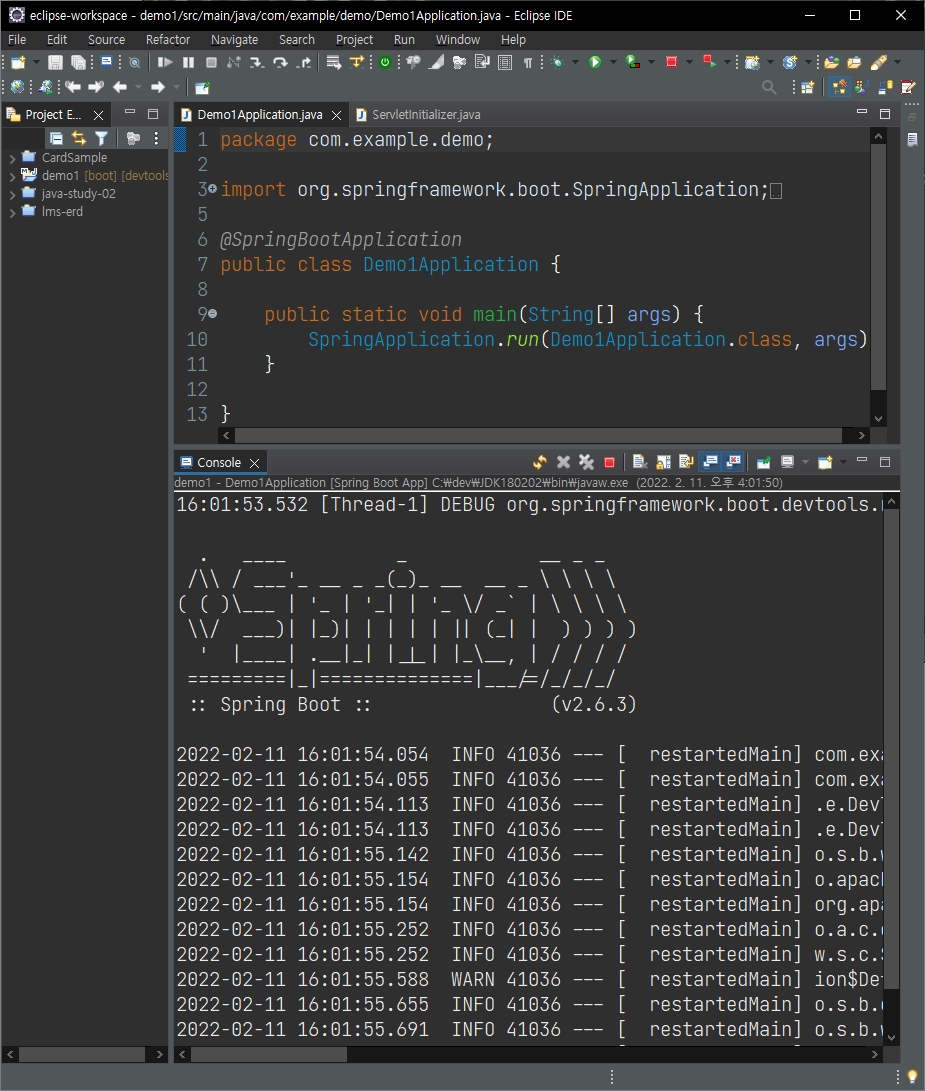
Task: Click the green Run button in the toolbar
Action: [x=595, y=63]
